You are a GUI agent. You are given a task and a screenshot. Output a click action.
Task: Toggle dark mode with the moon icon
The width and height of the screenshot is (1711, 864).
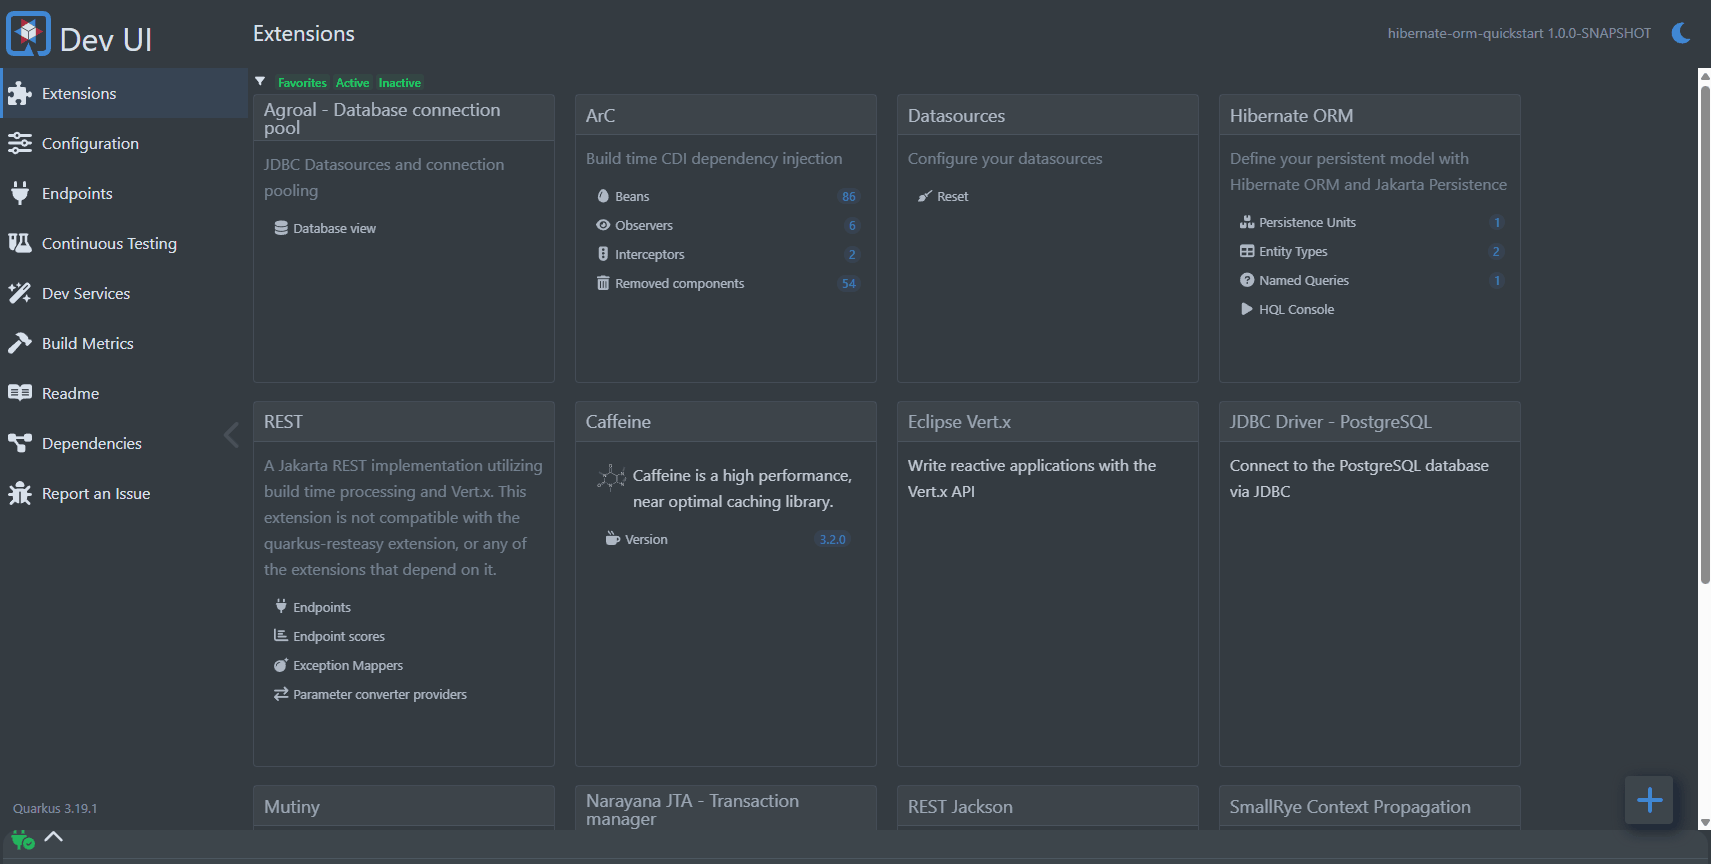1681,33
